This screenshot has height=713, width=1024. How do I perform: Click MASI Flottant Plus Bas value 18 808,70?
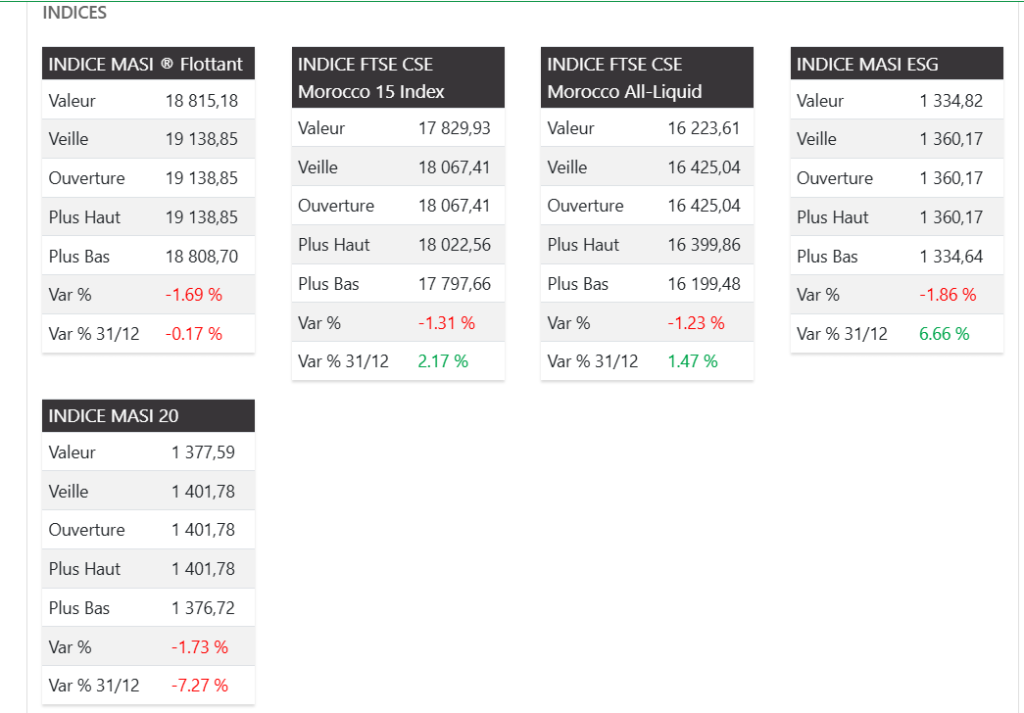202,257
